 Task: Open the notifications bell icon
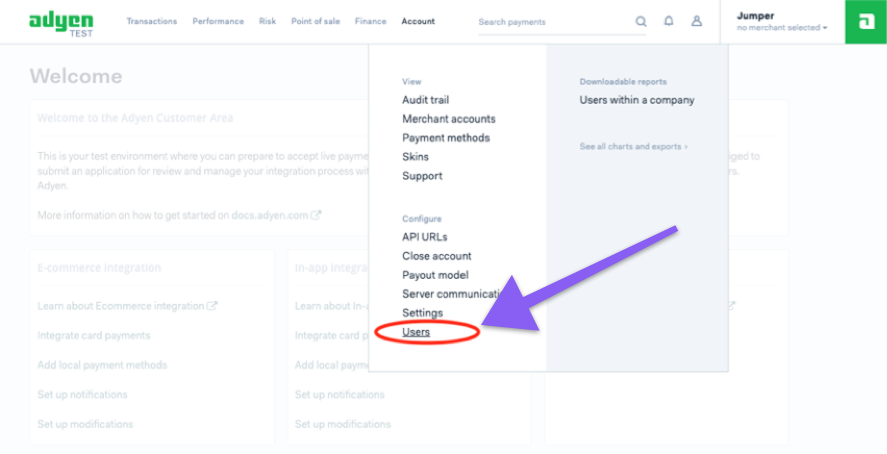coord(669,21)
